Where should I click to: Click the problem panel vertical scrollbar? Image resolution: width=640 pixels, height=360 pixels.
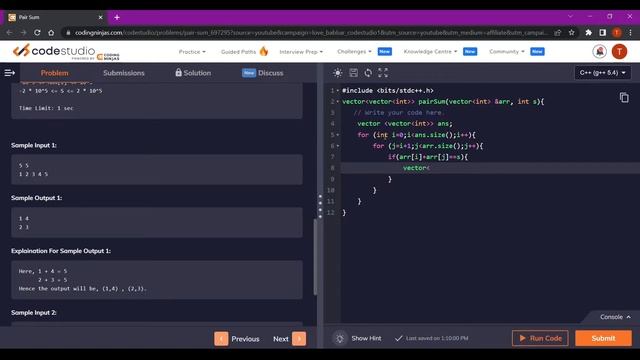click(315, 257)
